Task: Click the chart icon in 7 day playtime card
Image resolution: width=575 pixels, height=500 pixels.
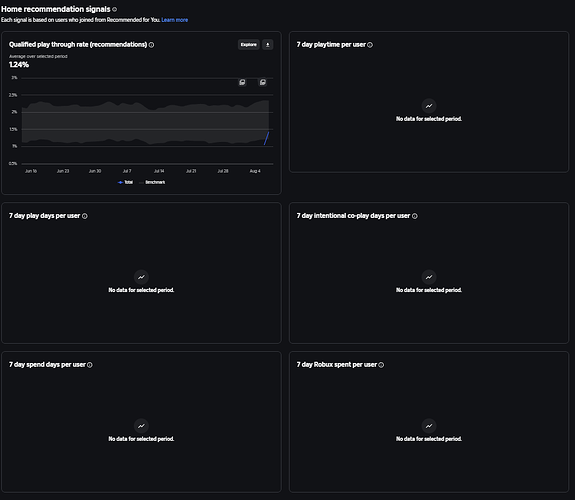Action: pos(429,106)
